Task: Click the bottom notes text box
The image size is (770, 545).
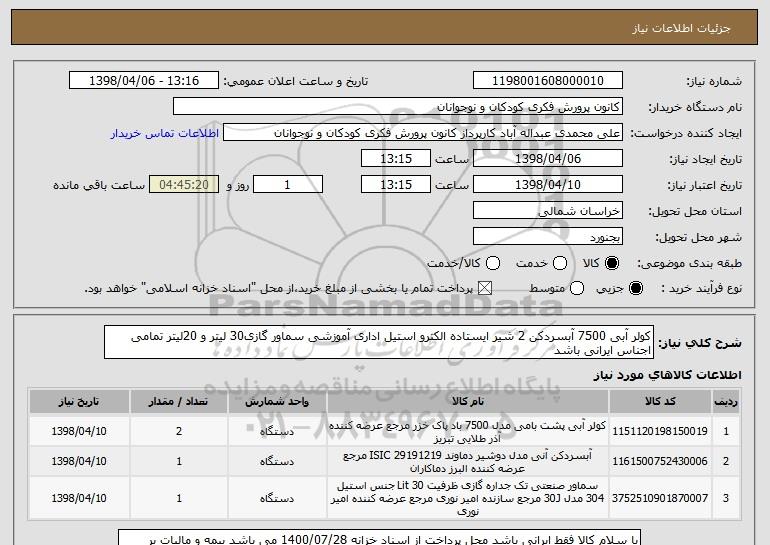Action: pyautogui.click(x=380, y=537)
